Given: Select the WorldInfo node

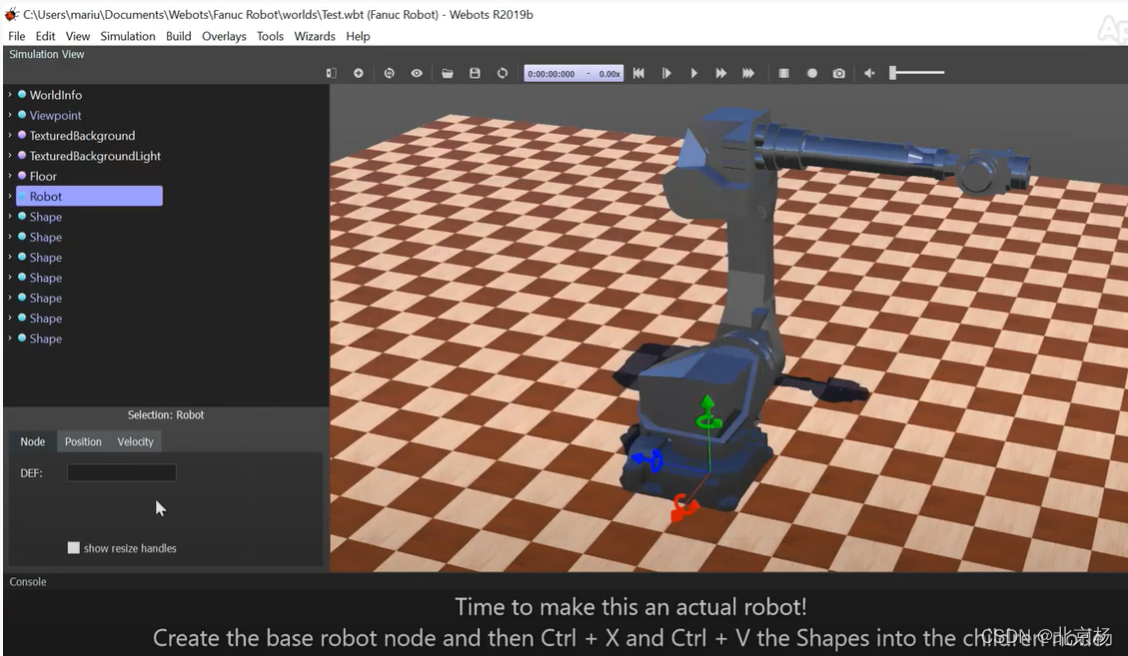Looking at the screenshot, I should (x=55, y=95).
